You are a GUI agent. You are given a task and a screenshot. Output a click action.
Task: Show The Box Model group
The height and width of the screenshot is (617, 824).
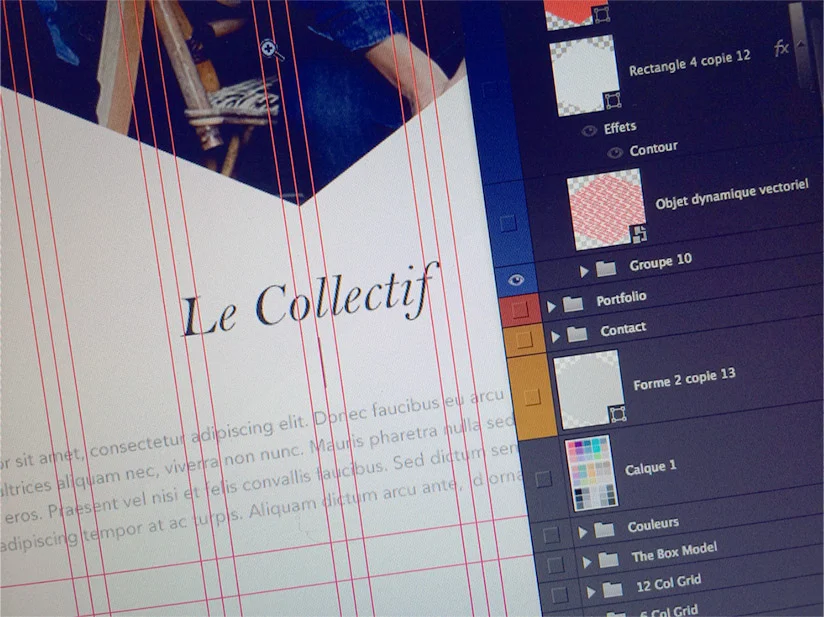tap(554, 565)
